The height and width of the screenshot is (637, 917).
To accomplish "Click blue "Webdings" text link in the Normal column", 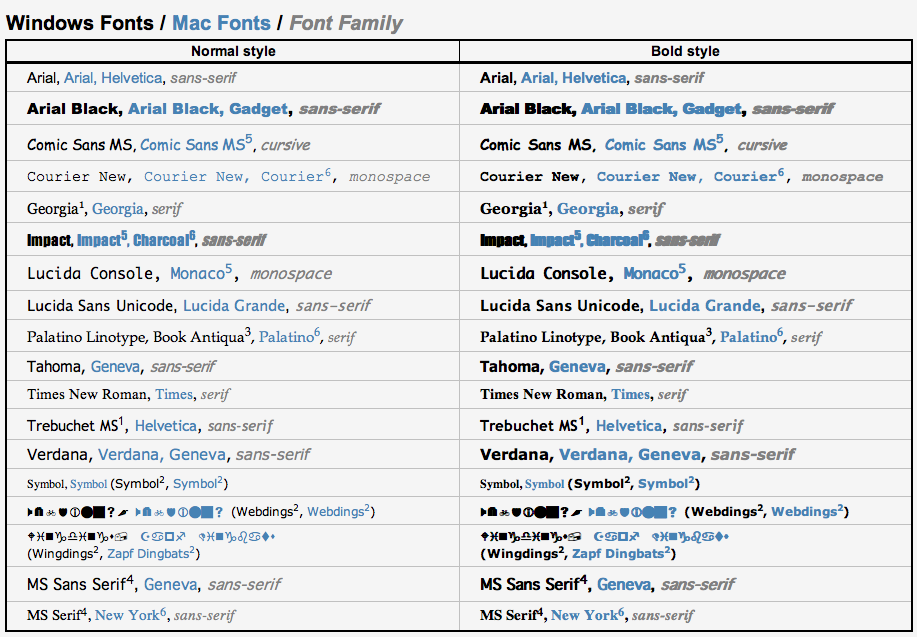I will point(335,512).
